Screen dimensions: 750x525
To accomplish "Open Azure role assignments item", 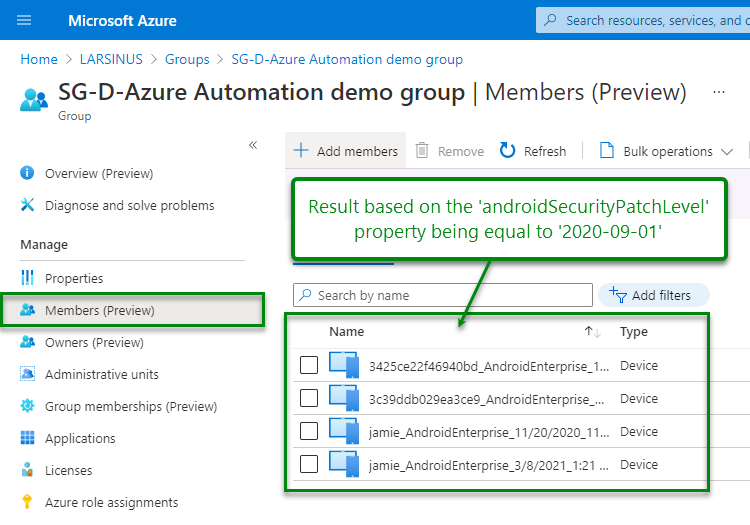I will coord(111,503).
